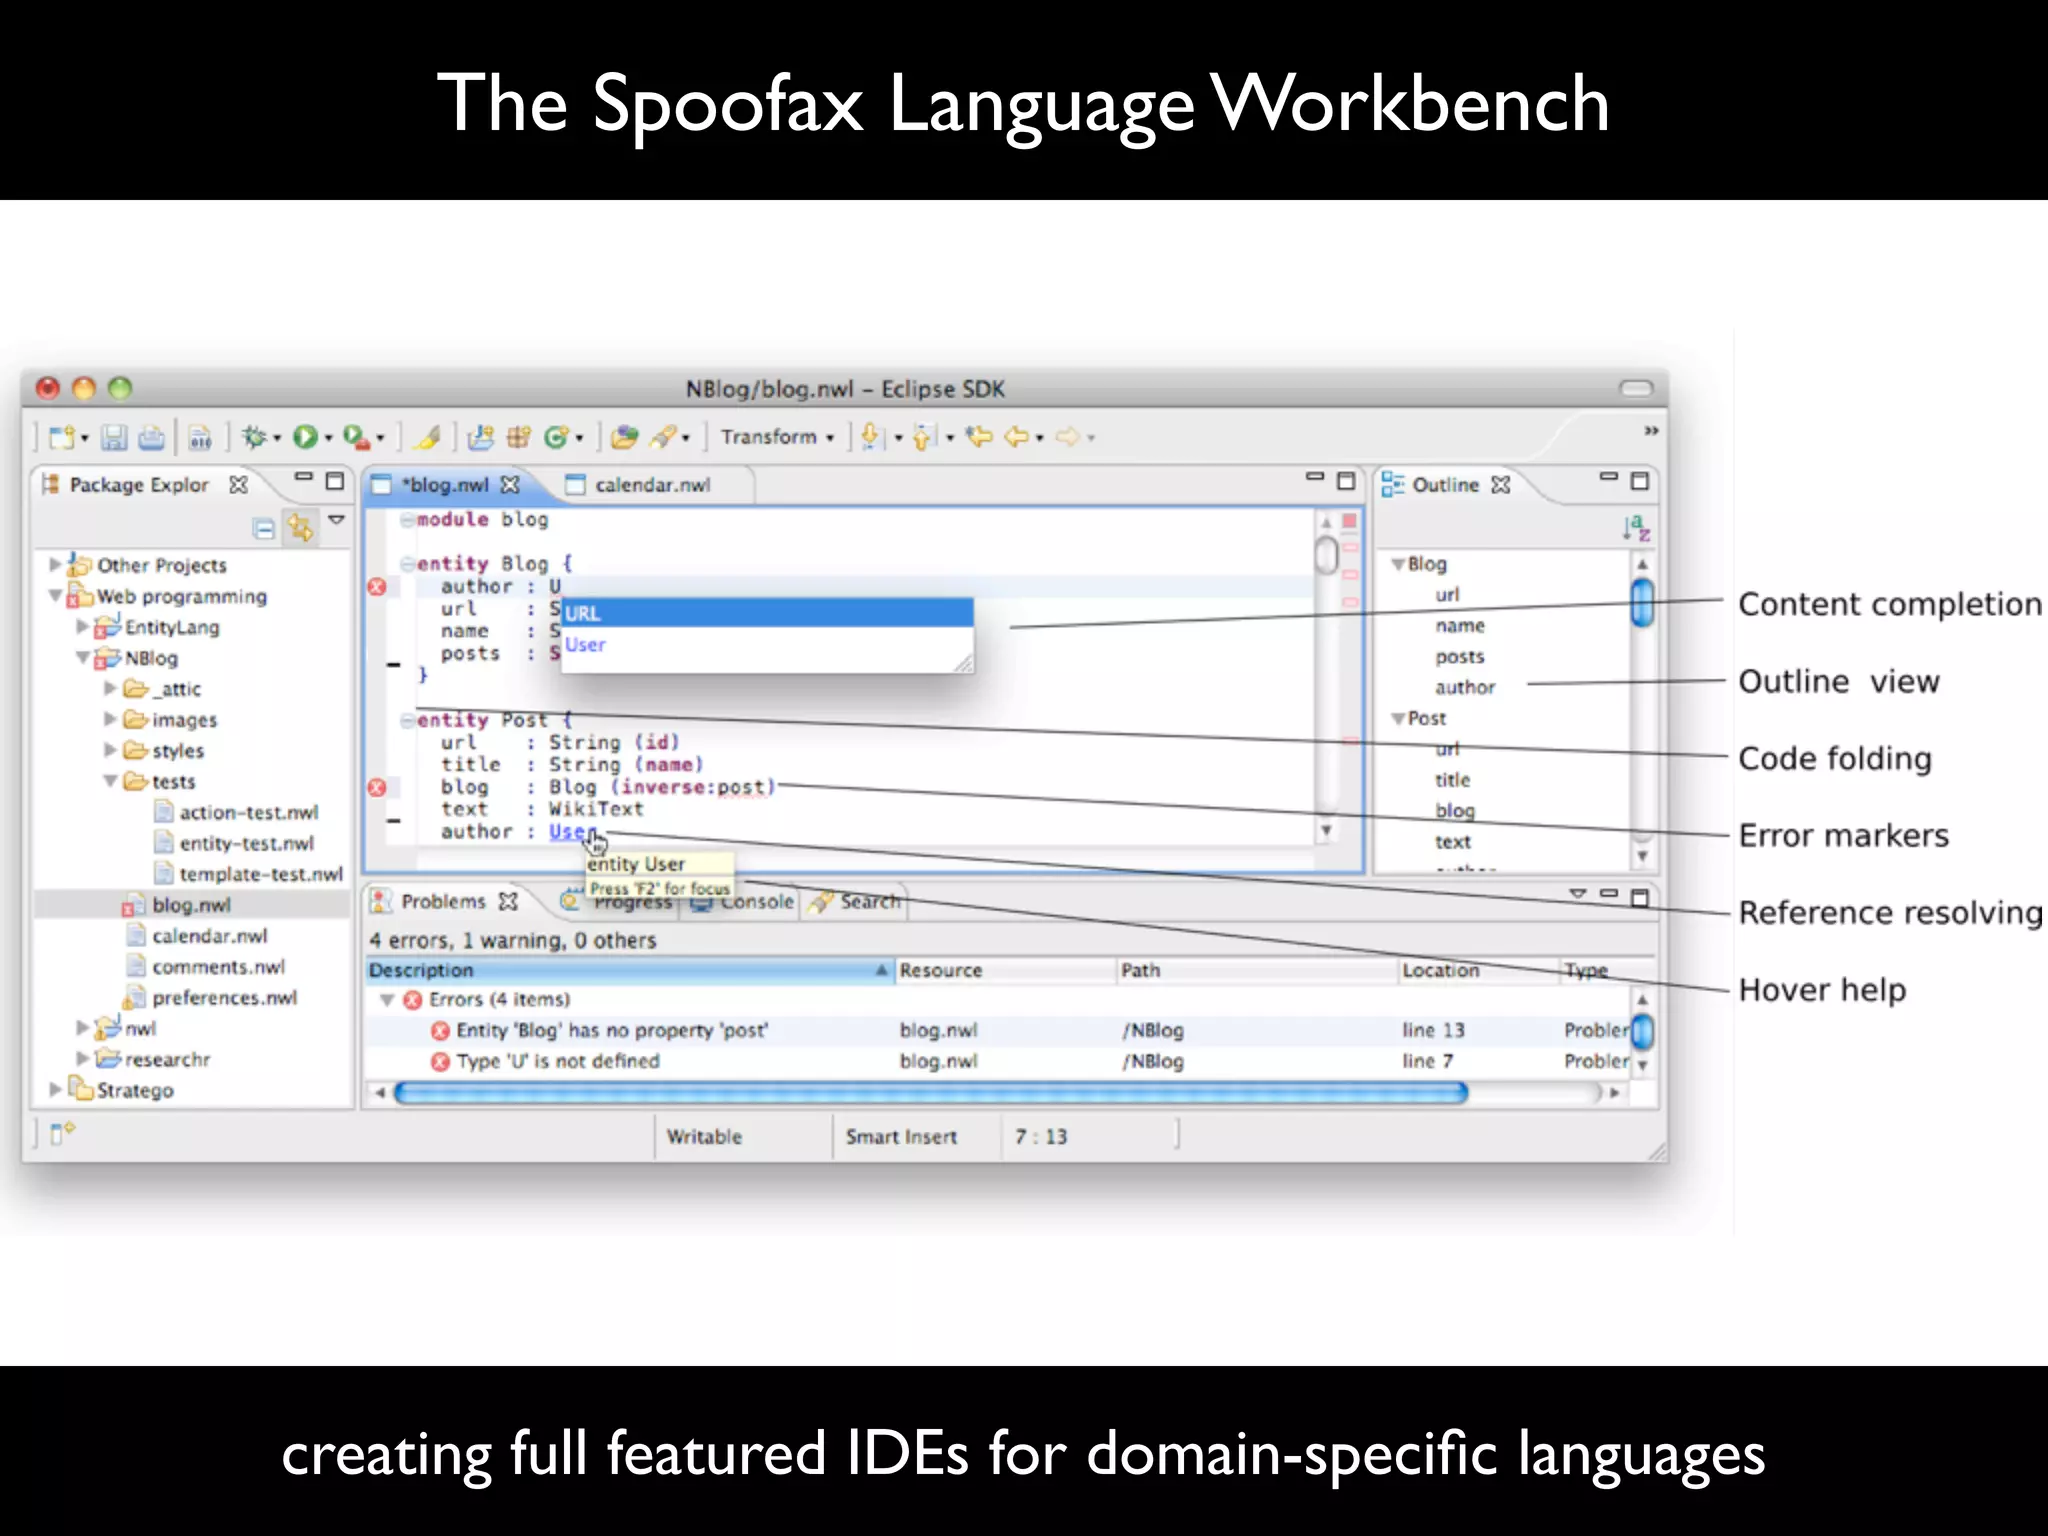Choose URL from content completion popup
Screen dimensions: 2048x1536
(x=767, y=613)
